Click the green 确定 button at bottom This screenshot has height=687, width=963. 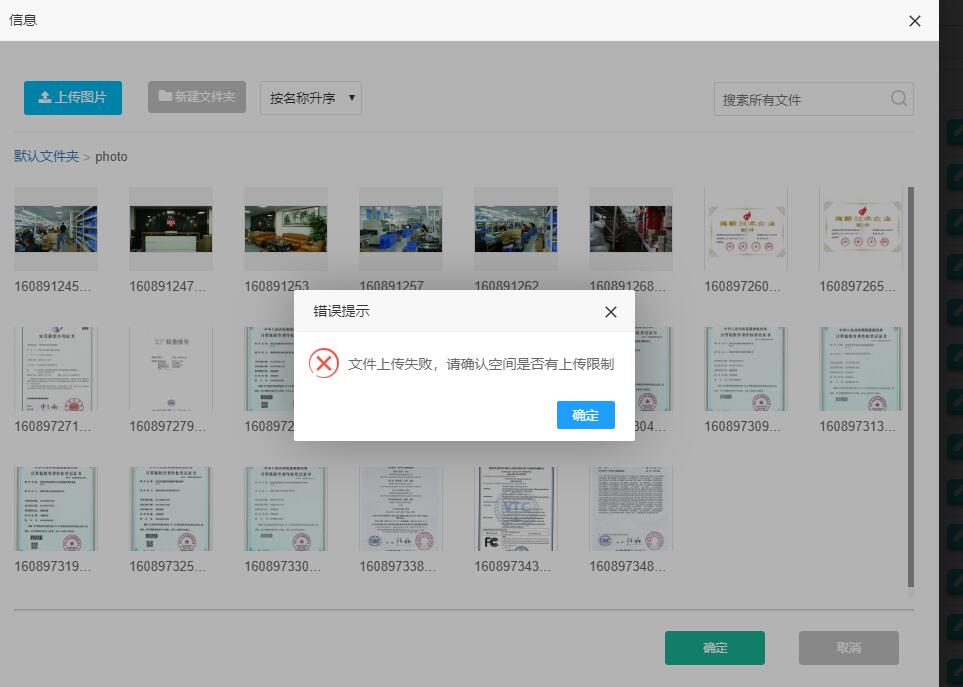(x=715, y=648)
